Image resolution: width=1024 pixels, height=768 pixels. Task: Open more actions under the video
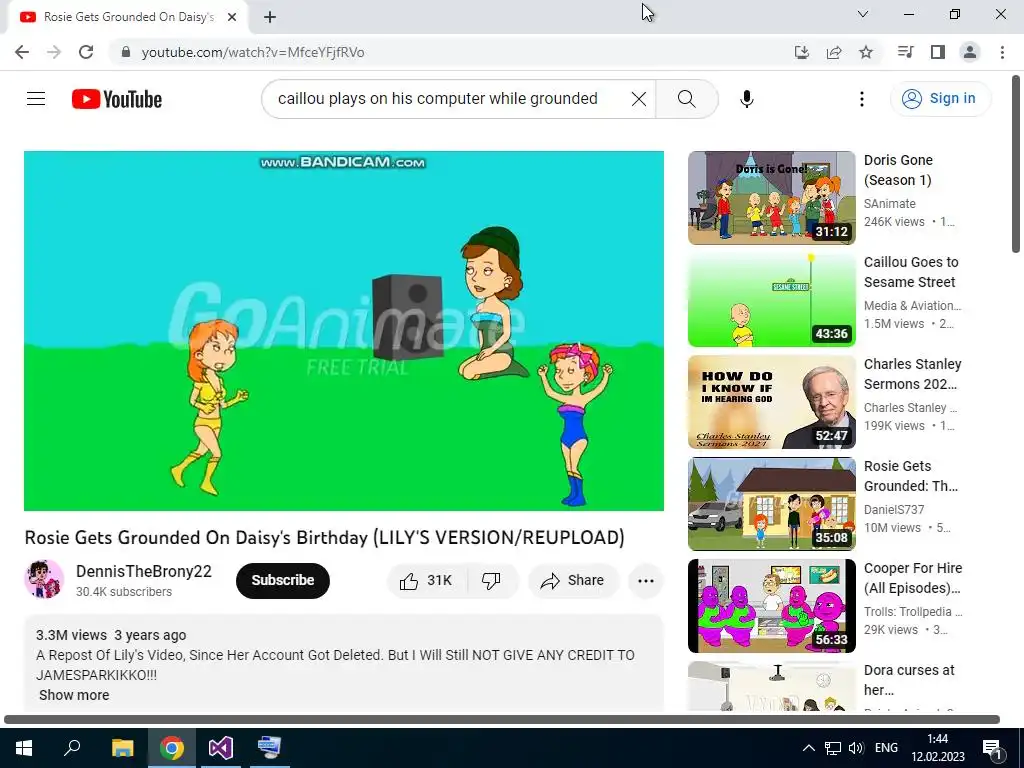click(x=645, y=581)
